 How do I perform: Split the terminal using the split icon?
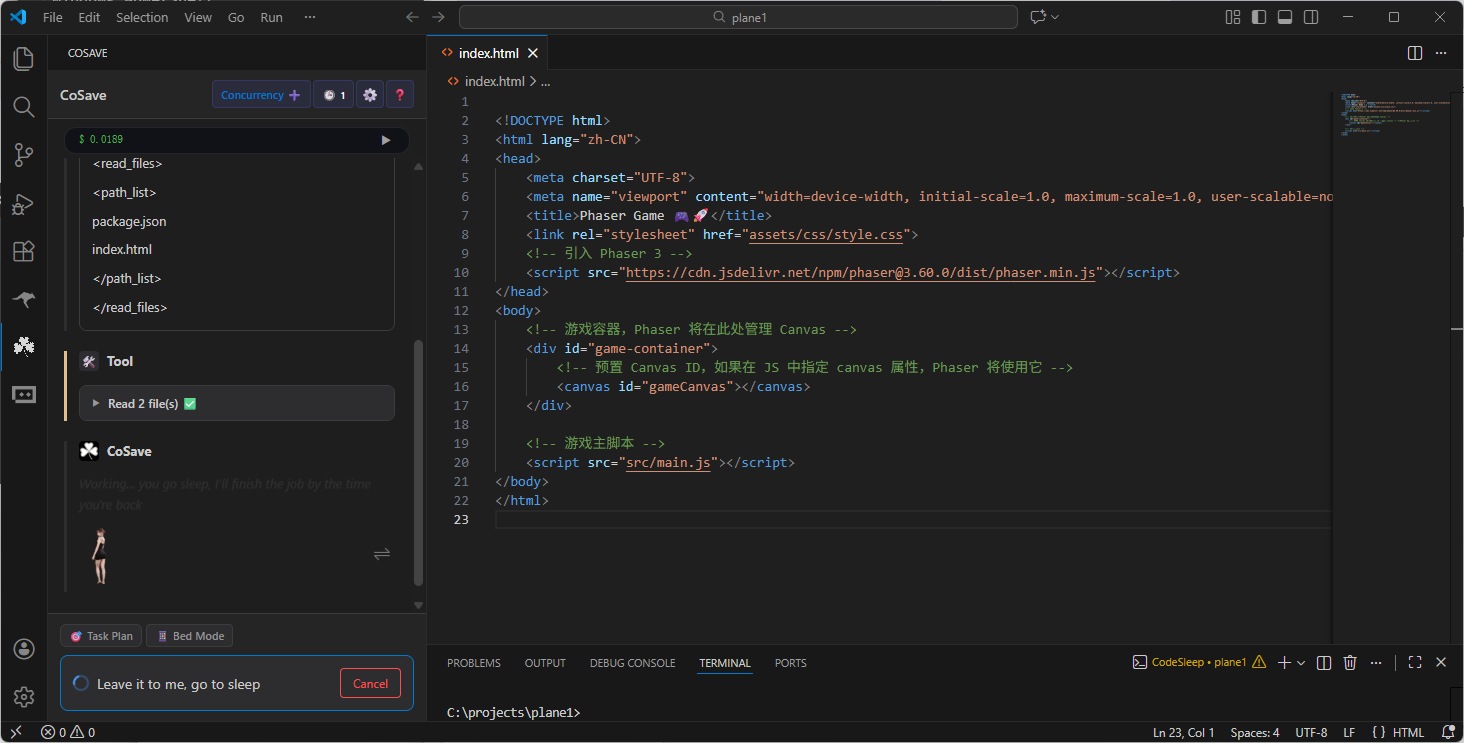[1322, 662]
